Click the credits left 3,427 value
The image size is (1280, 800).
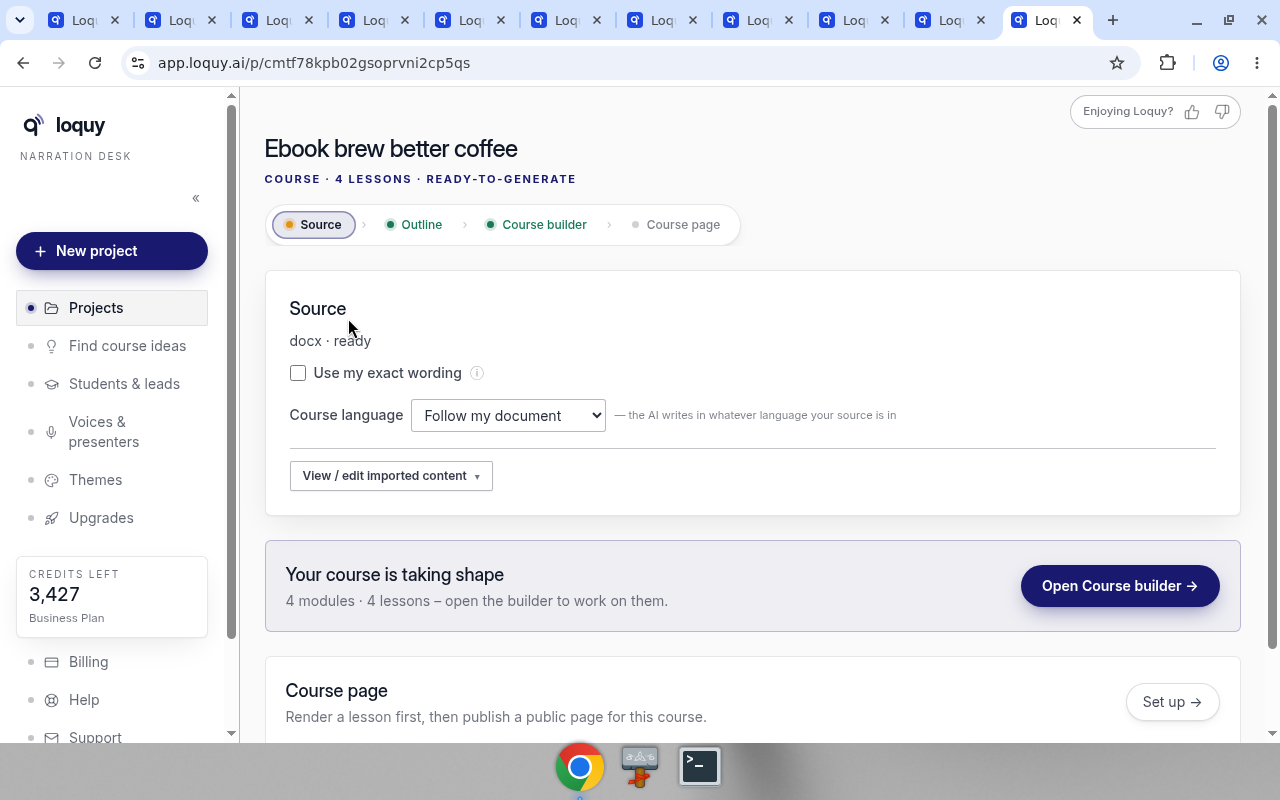point(54,594)
